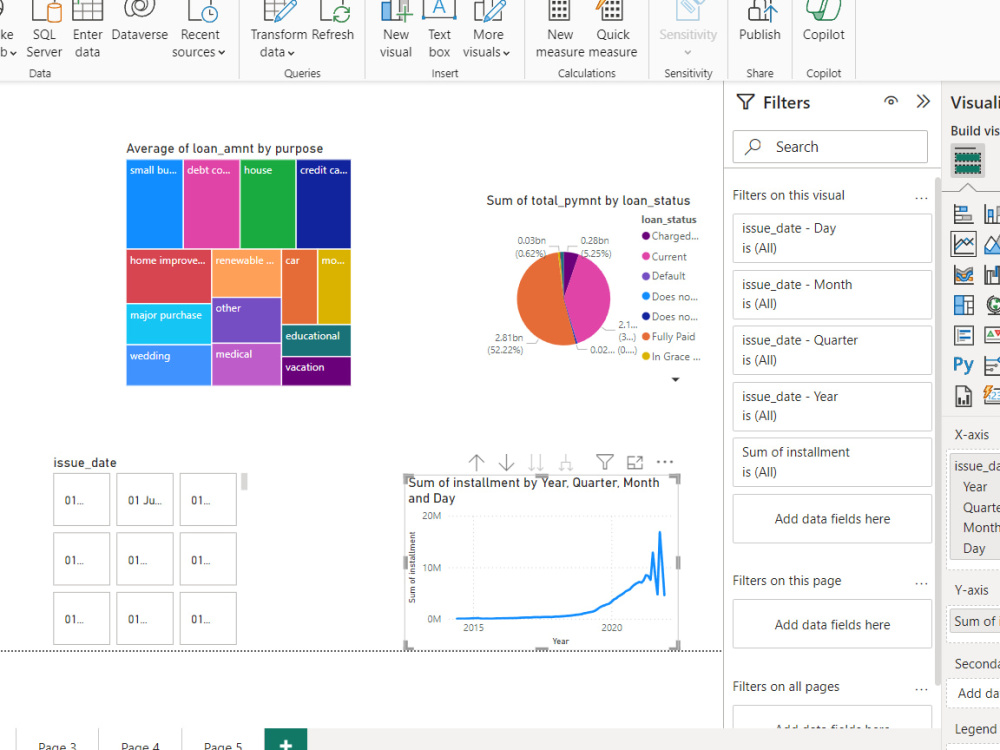This screenshot has width=1000, height=750.
Task: Toggle the Filters pane eye icon
Action: (x=891, y=101)
